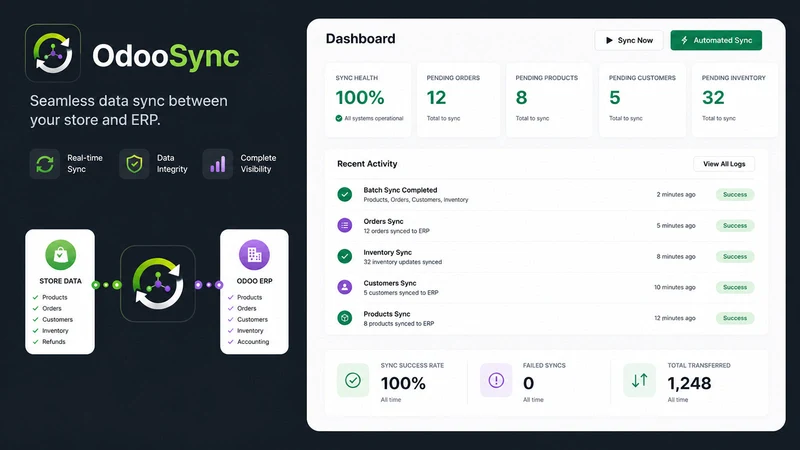Click the Customers Sync entry title
Viewport: 800px width, 450px height.
(390, 283)
